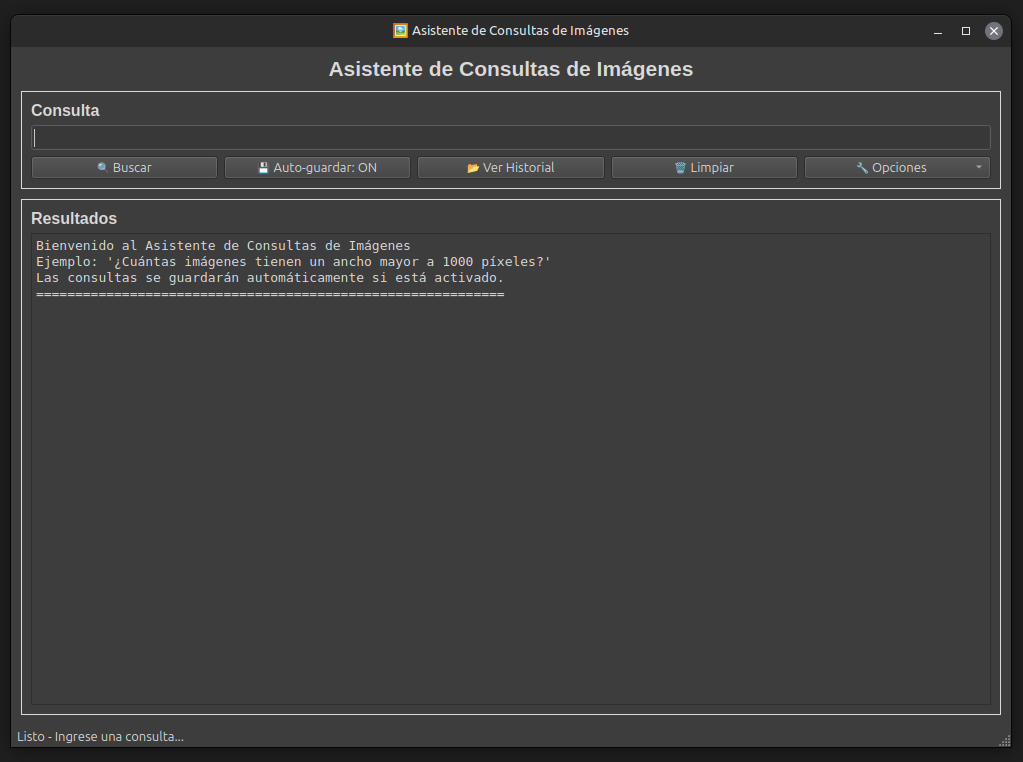Minimize the Asistente de Consultas window

tap(938, 31)
